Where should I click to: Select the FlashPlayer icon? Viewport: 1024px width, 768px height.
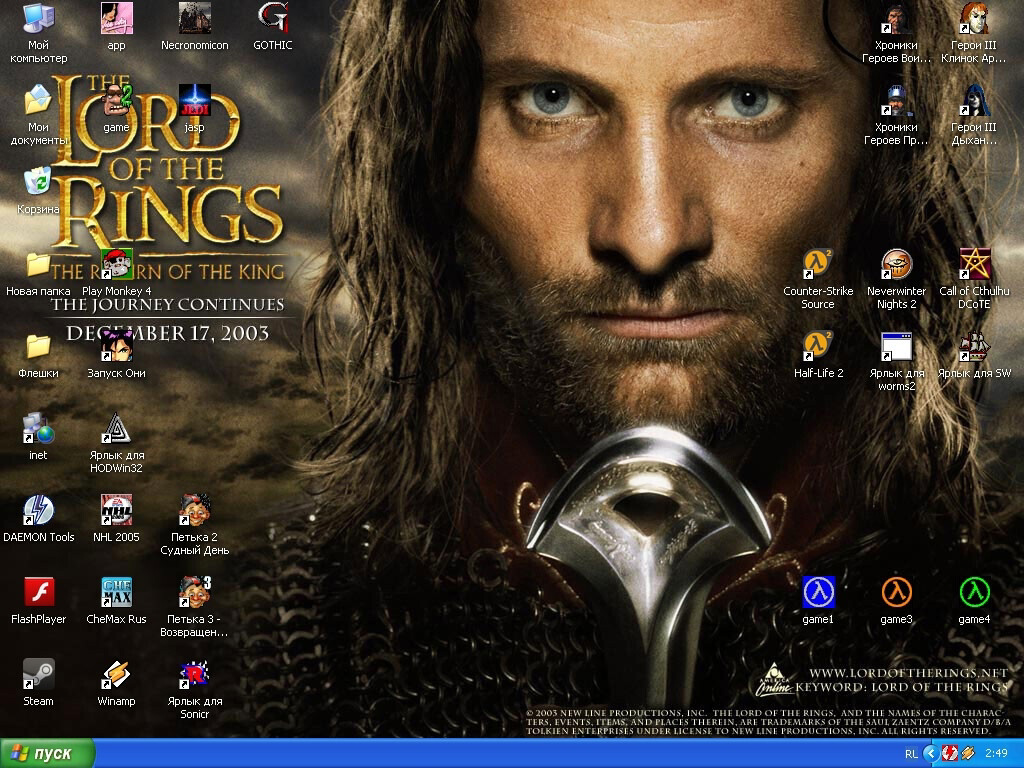point(39,592)
